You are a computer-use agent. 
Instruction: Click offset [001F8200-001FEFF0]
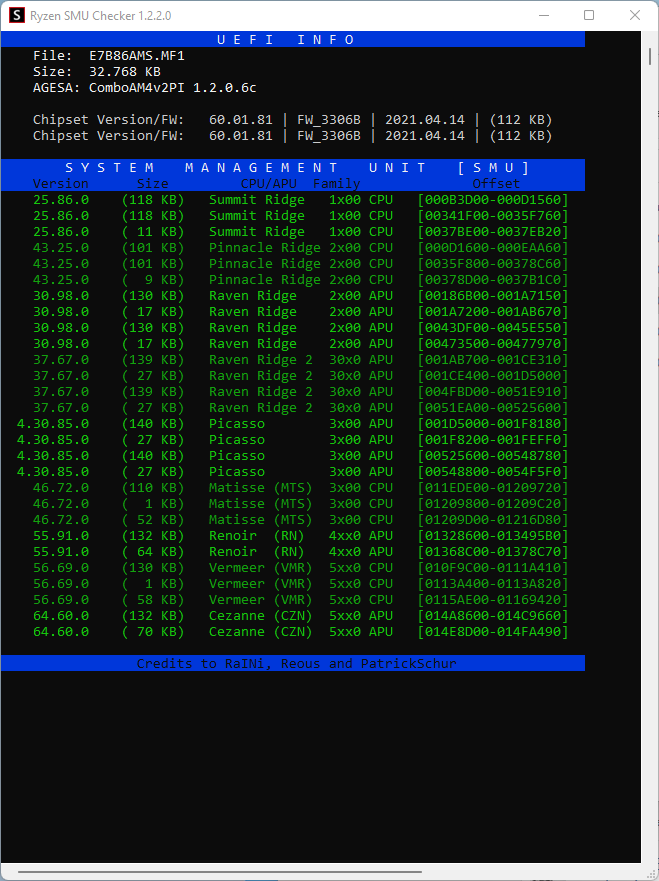[493, 440]
